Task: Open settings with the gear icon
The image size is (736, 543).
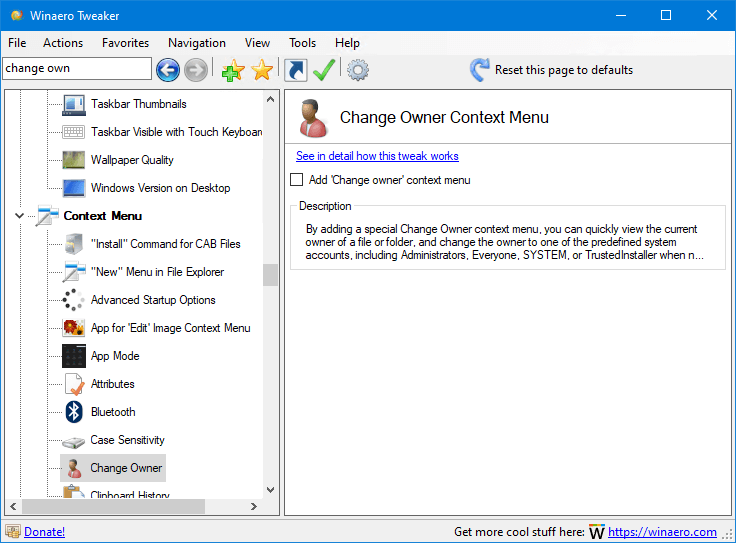Action: pyautogui.click(x=358, y=70)
